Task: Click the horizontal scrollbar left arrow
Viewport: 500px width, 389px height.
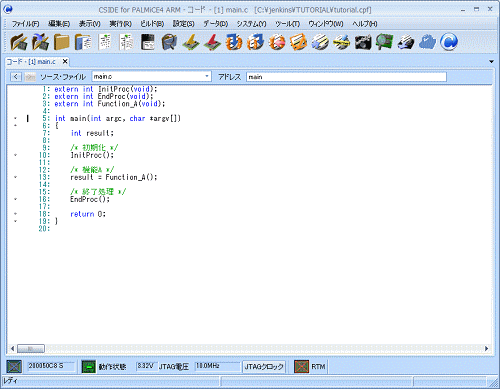Action: (x=12, y=349)
